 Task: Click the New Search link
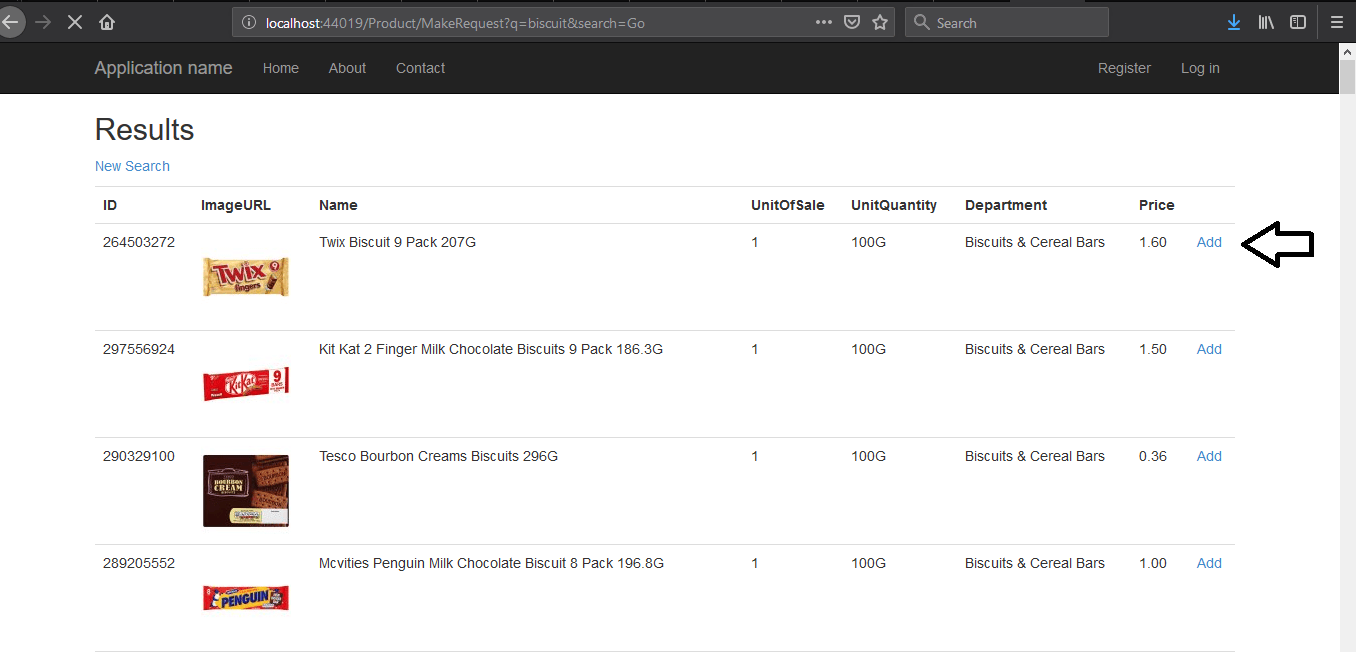[x=132, y=166]
